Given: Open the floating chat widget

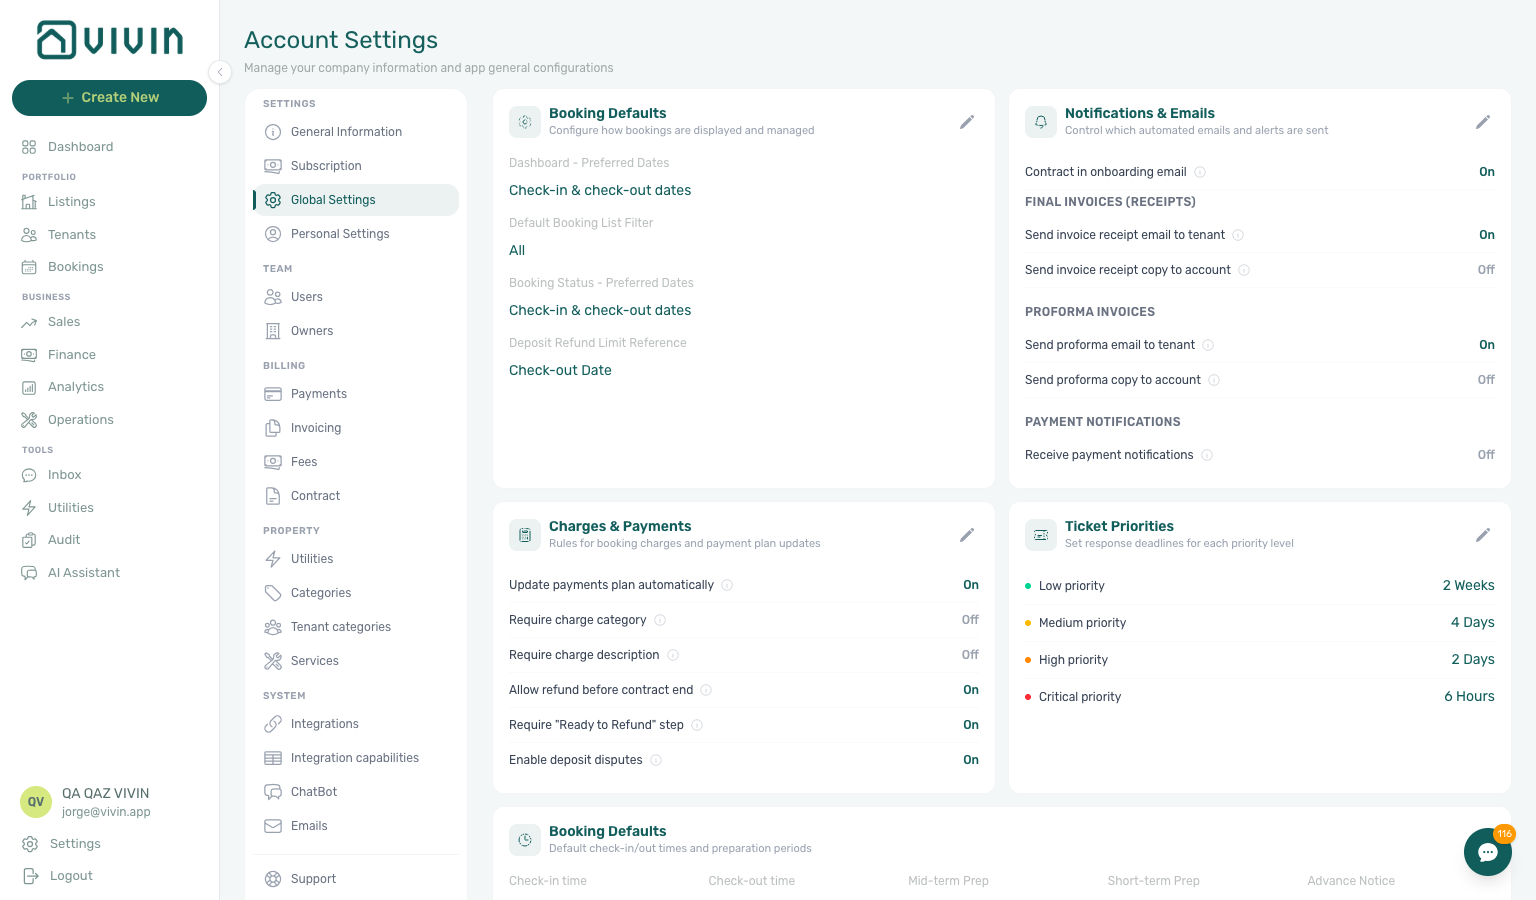Looking at the screenshot, I should click(1488, 852).
